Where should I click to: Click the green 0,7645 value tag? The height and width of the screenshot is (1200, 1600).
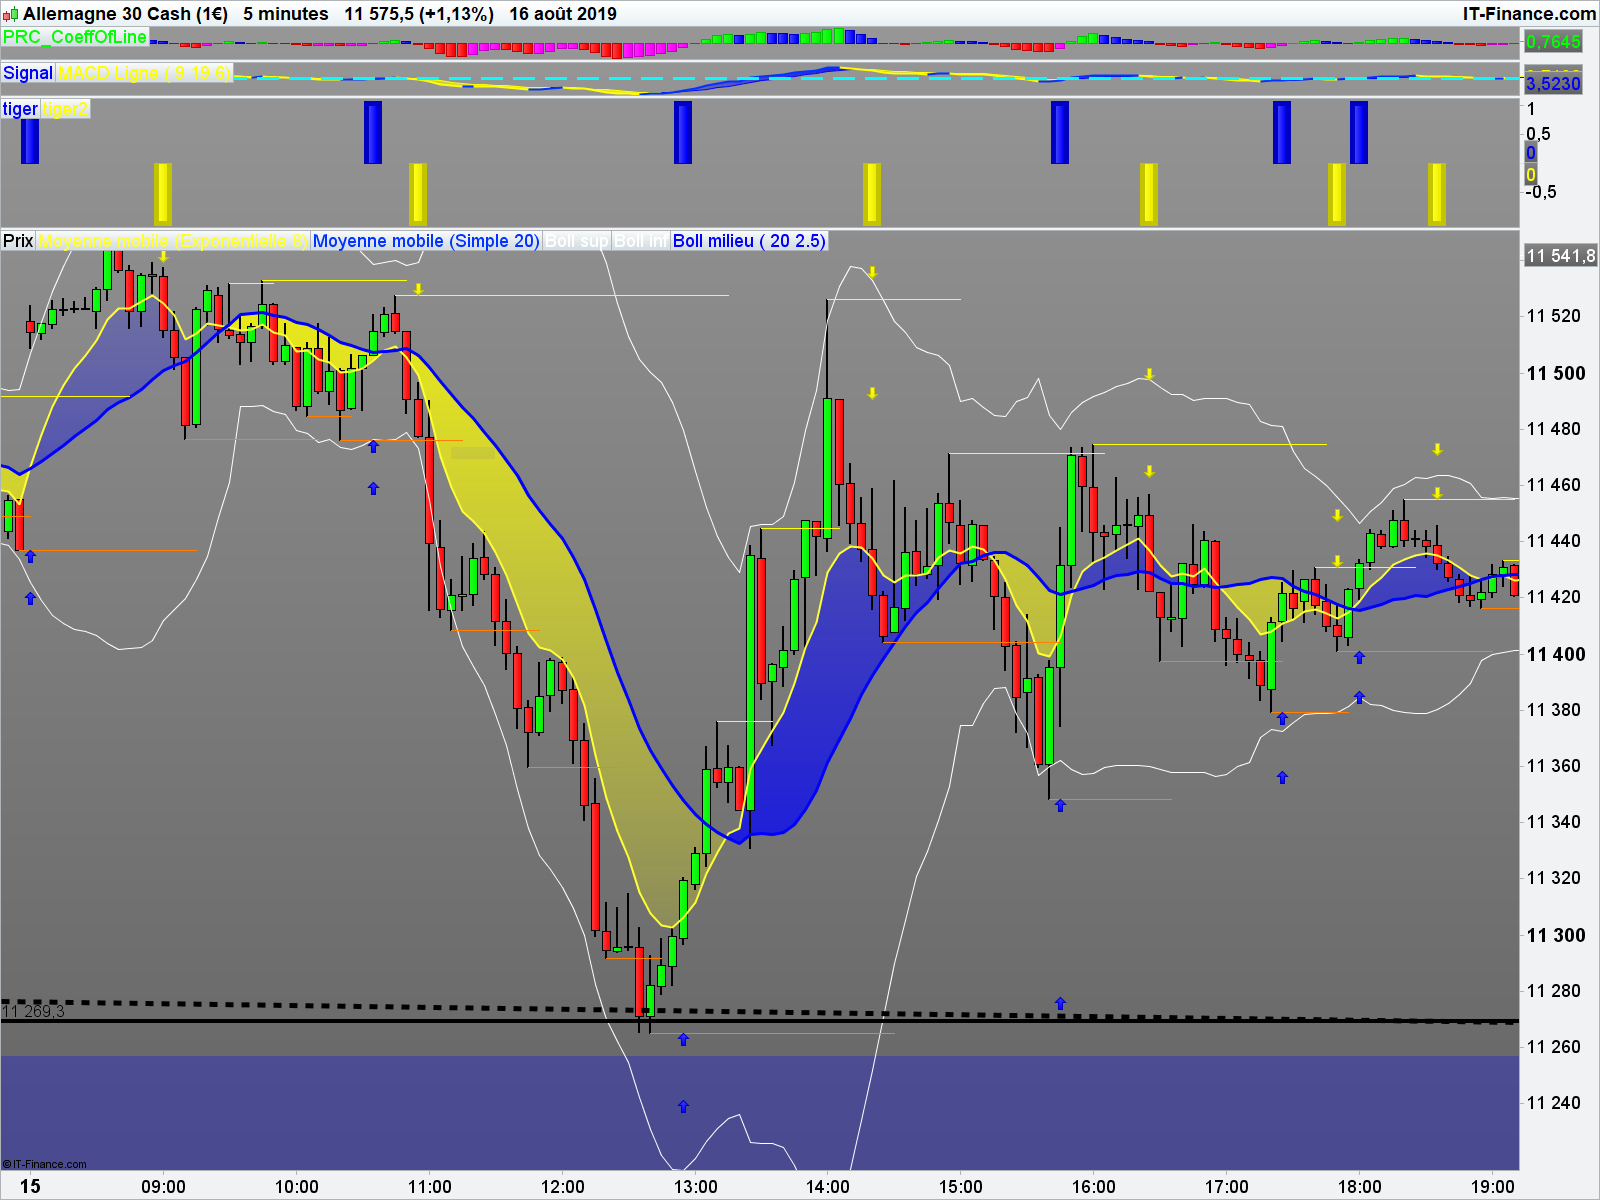coord(1553,42)
